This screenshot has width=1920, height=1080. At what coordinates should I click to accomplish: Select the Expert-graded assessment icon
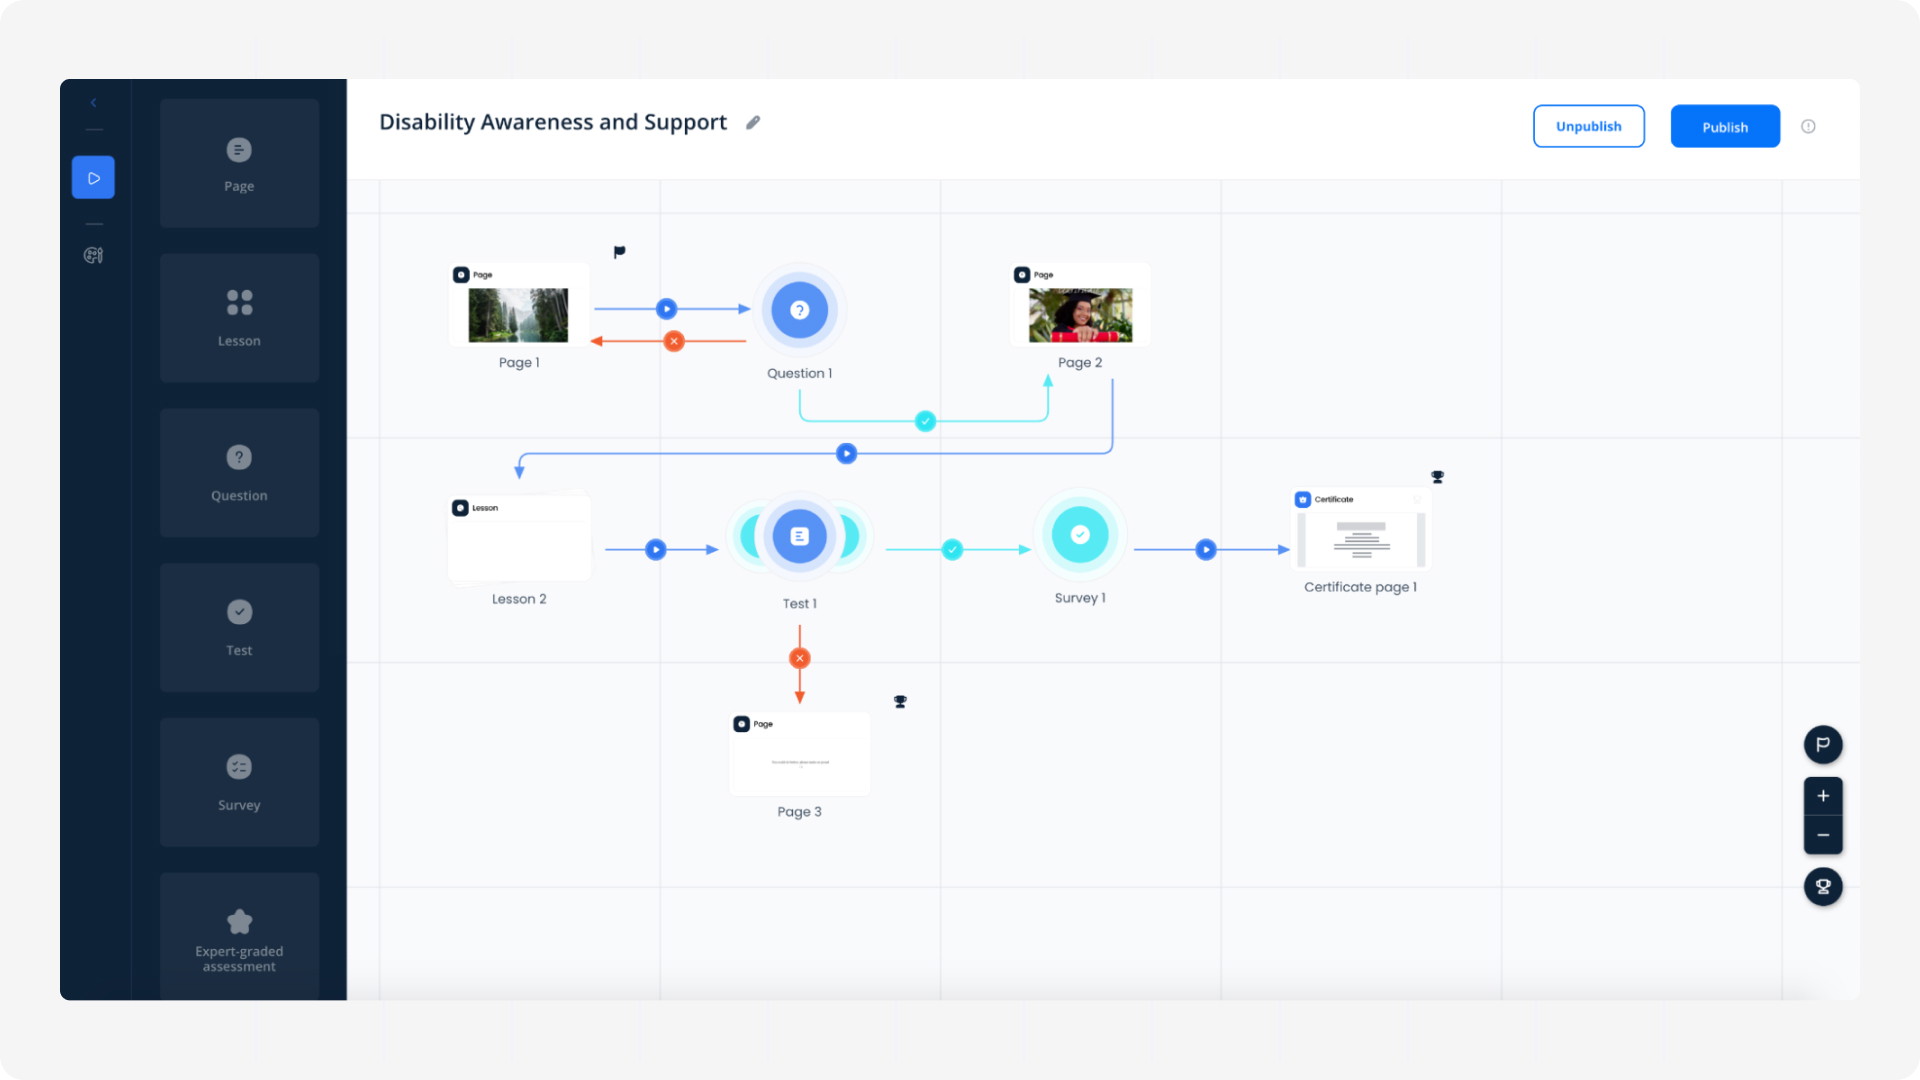click(237, 922)
